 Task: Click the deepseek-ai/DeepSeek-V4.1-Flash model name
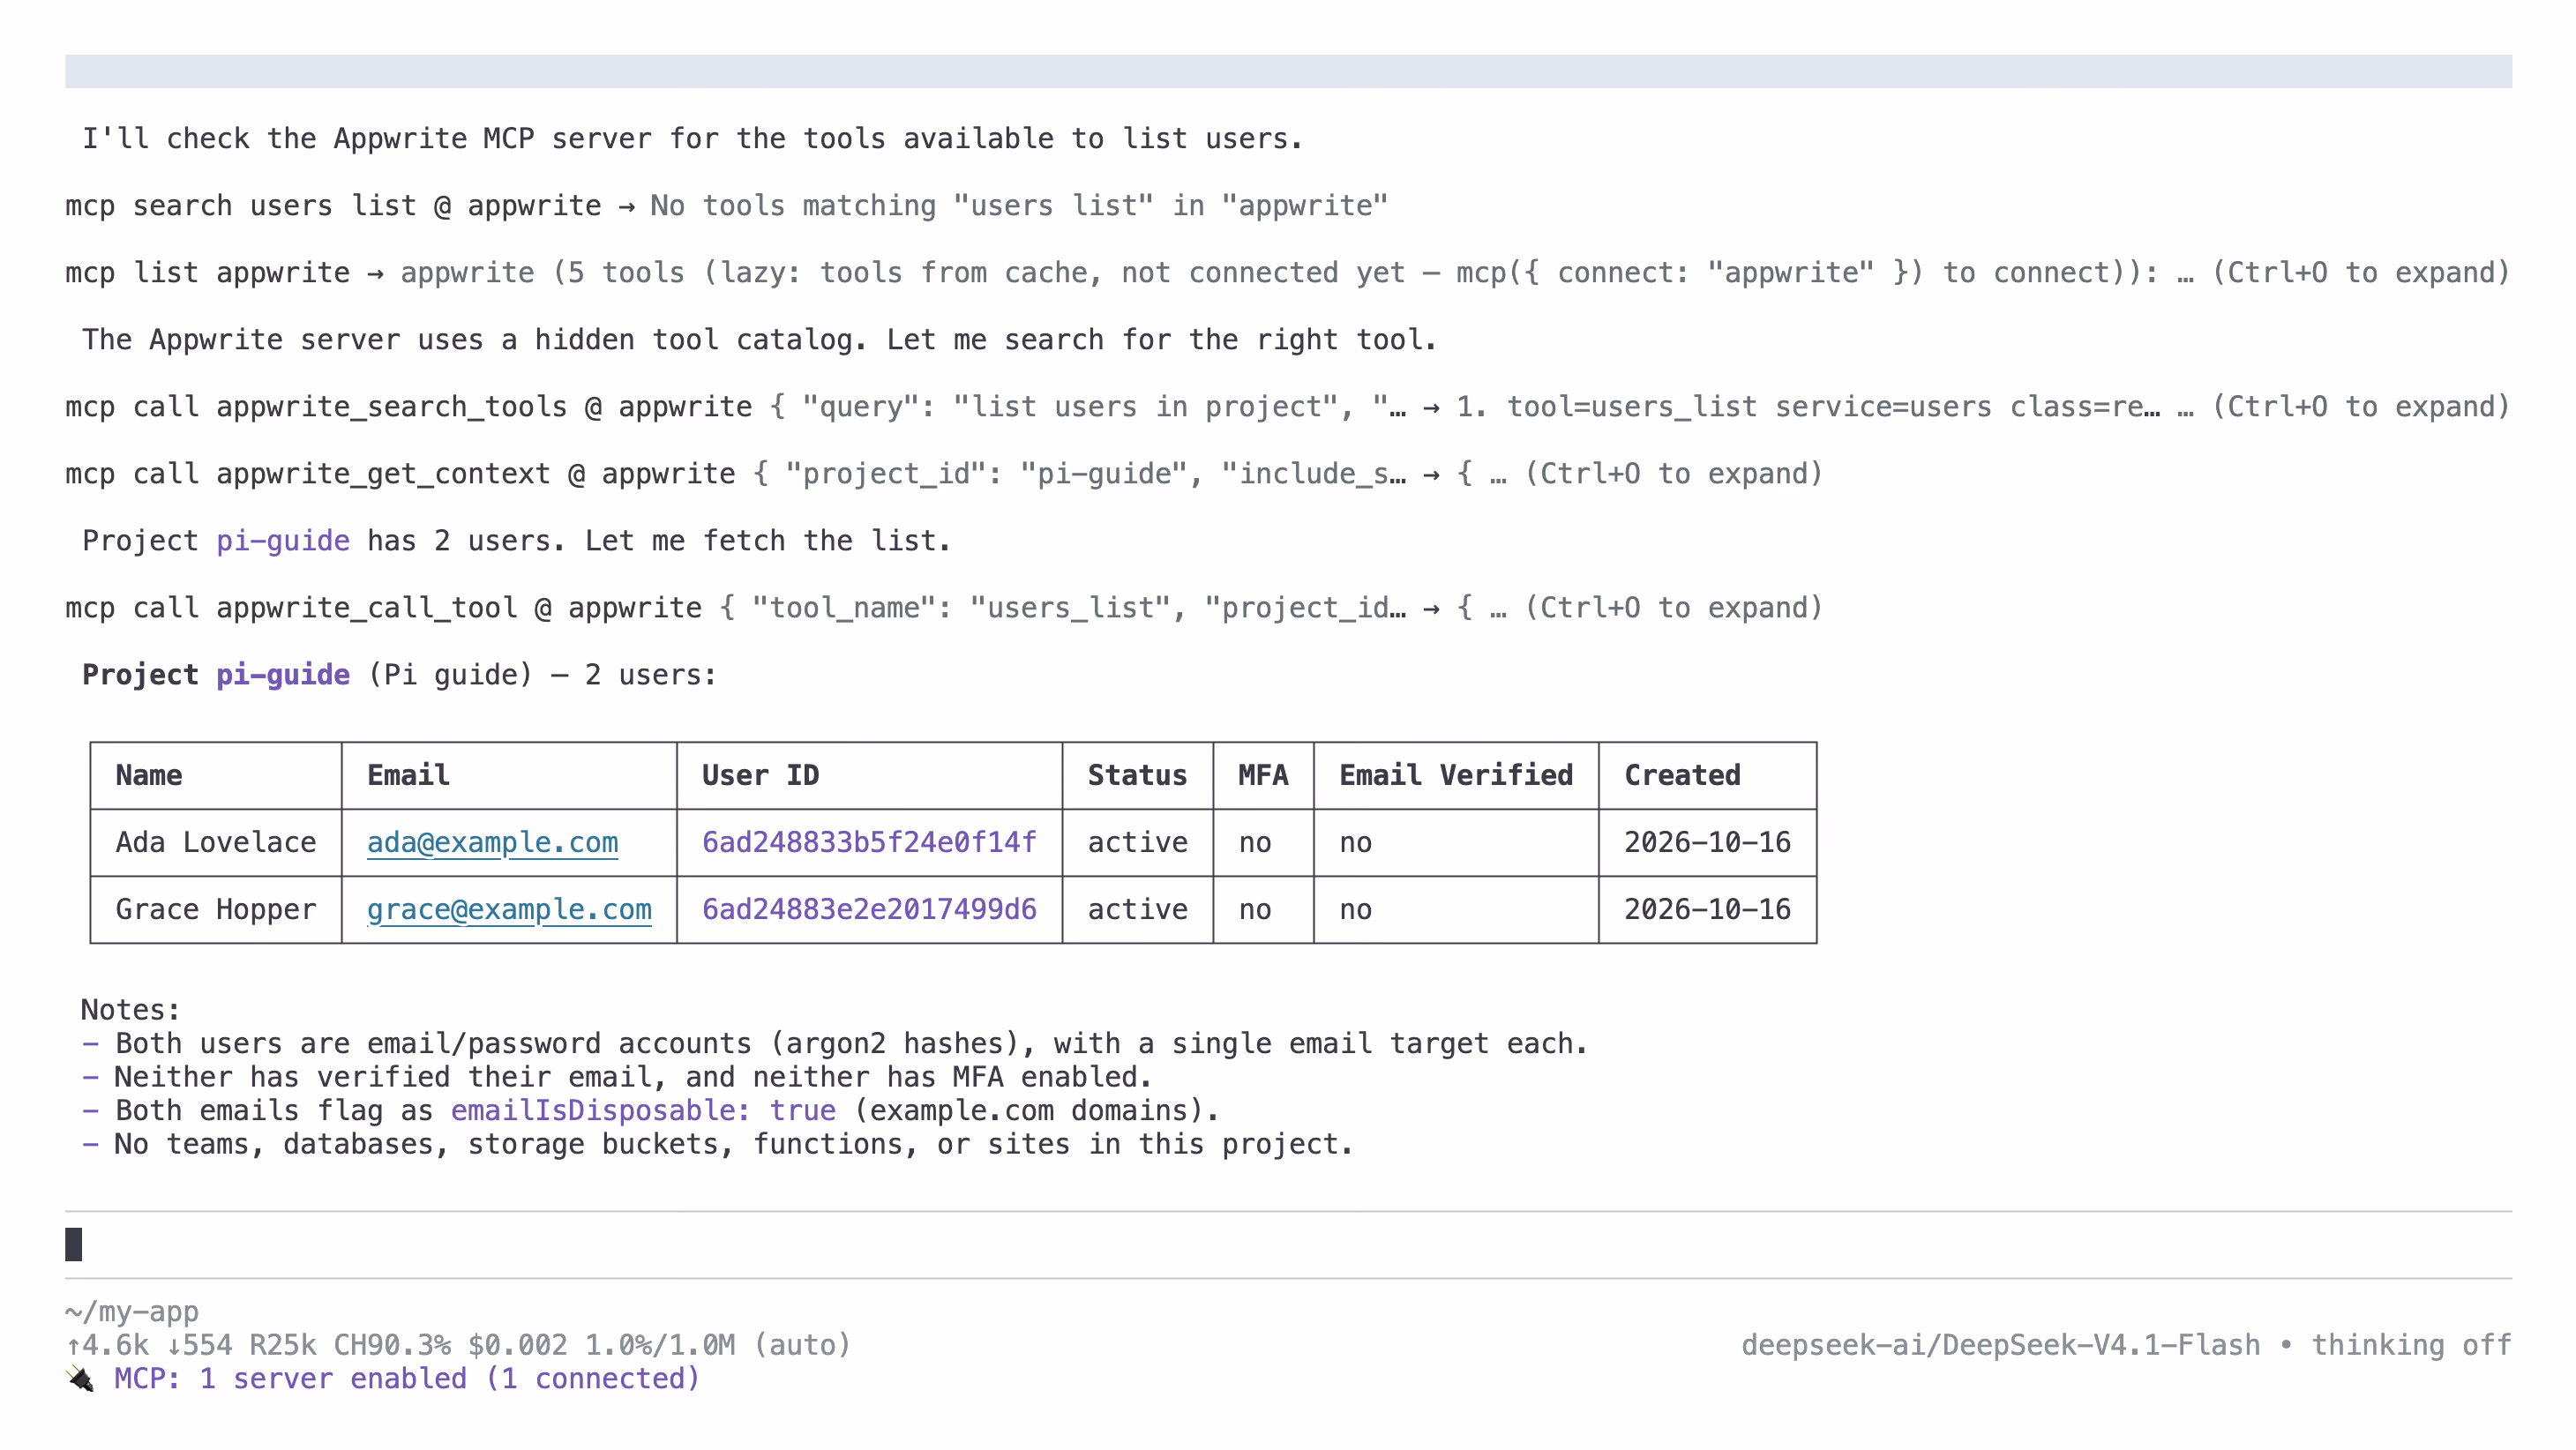pos(2000,1345)
